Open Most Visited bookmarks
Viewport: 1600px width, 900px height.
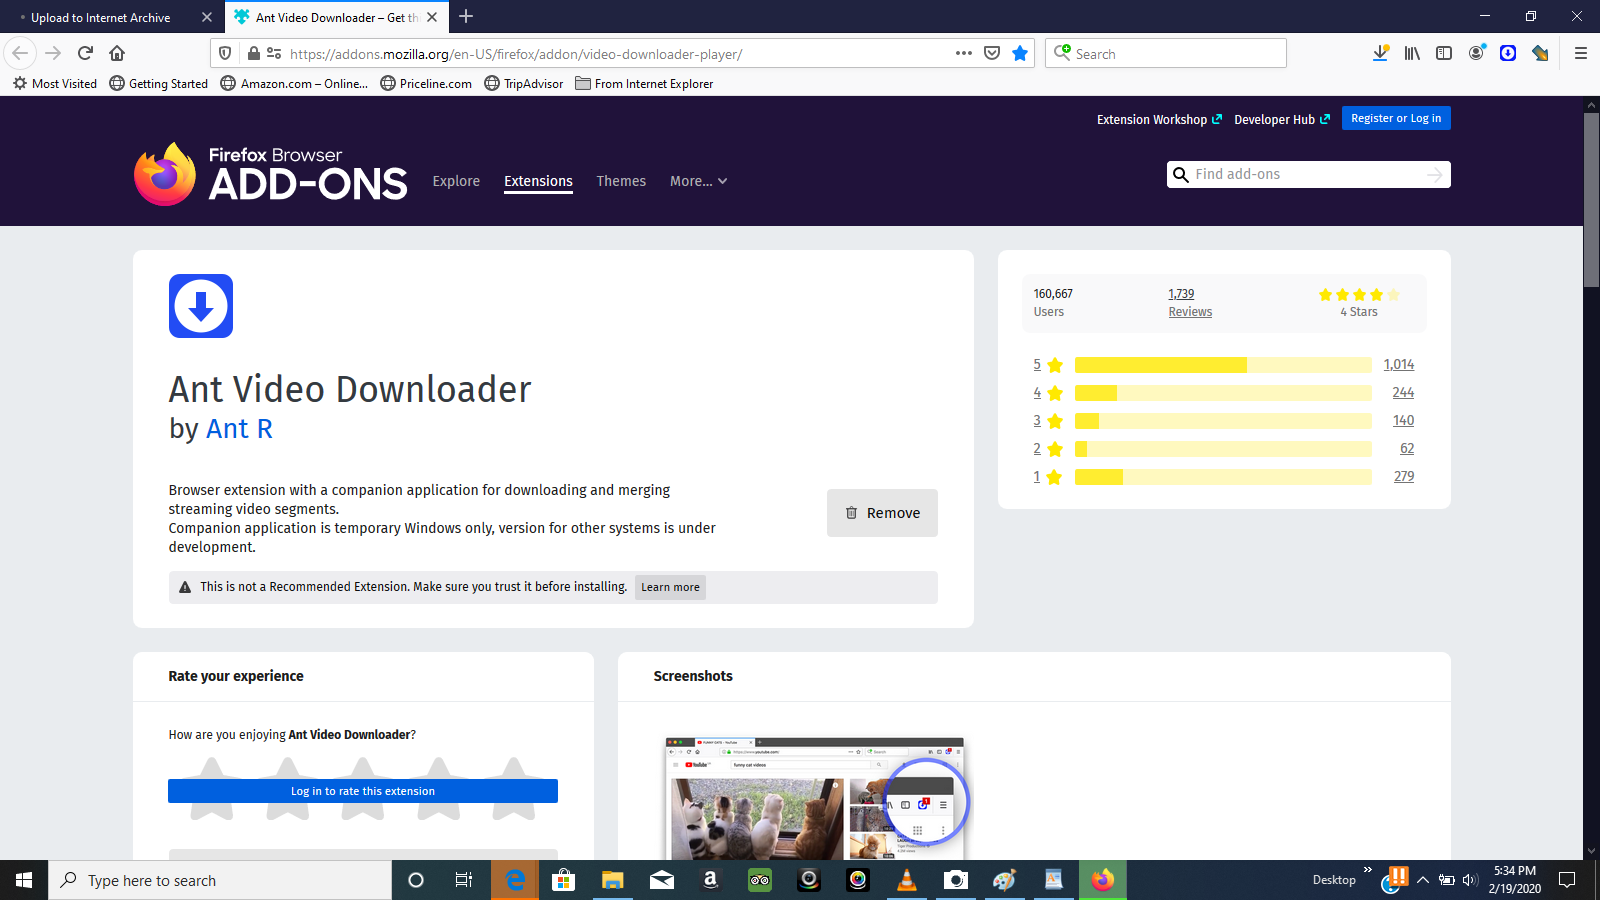(55, 84)
